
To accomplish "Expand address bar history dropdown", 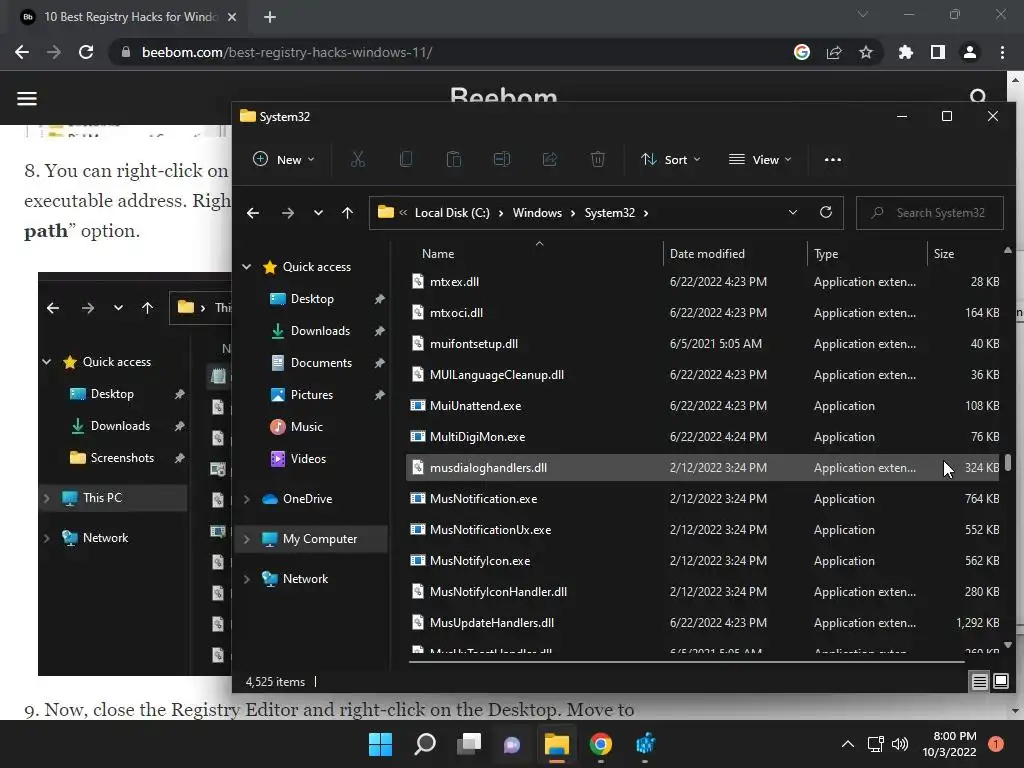I will (793, 212).
